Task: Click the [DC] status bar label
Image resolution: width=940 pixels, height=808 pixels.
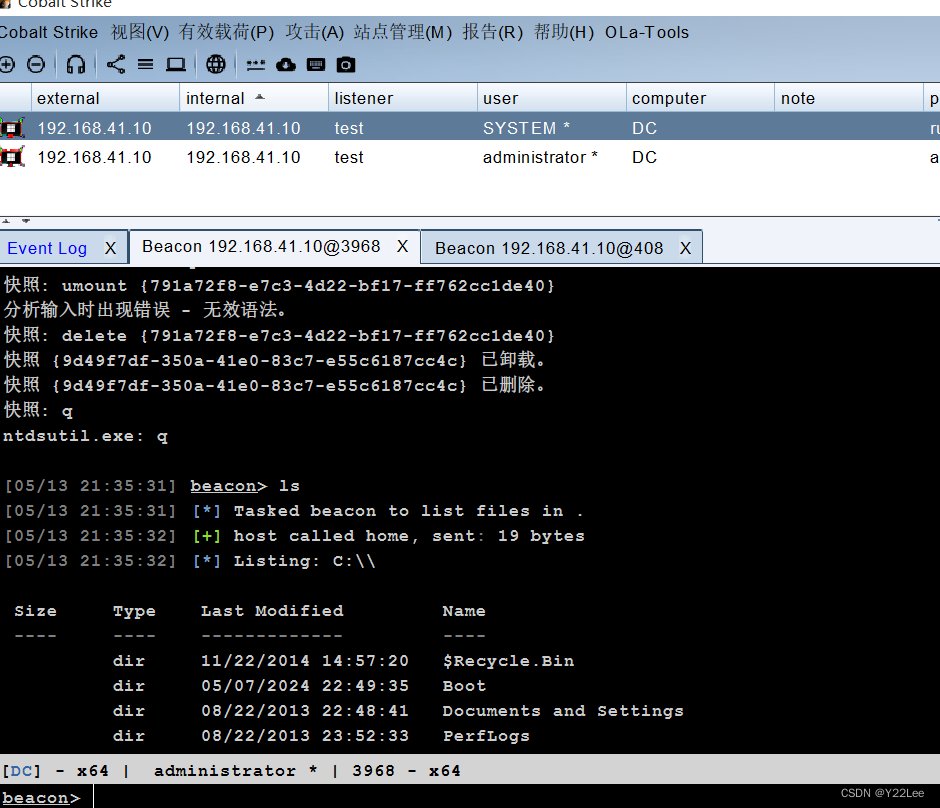Action: 22,770
